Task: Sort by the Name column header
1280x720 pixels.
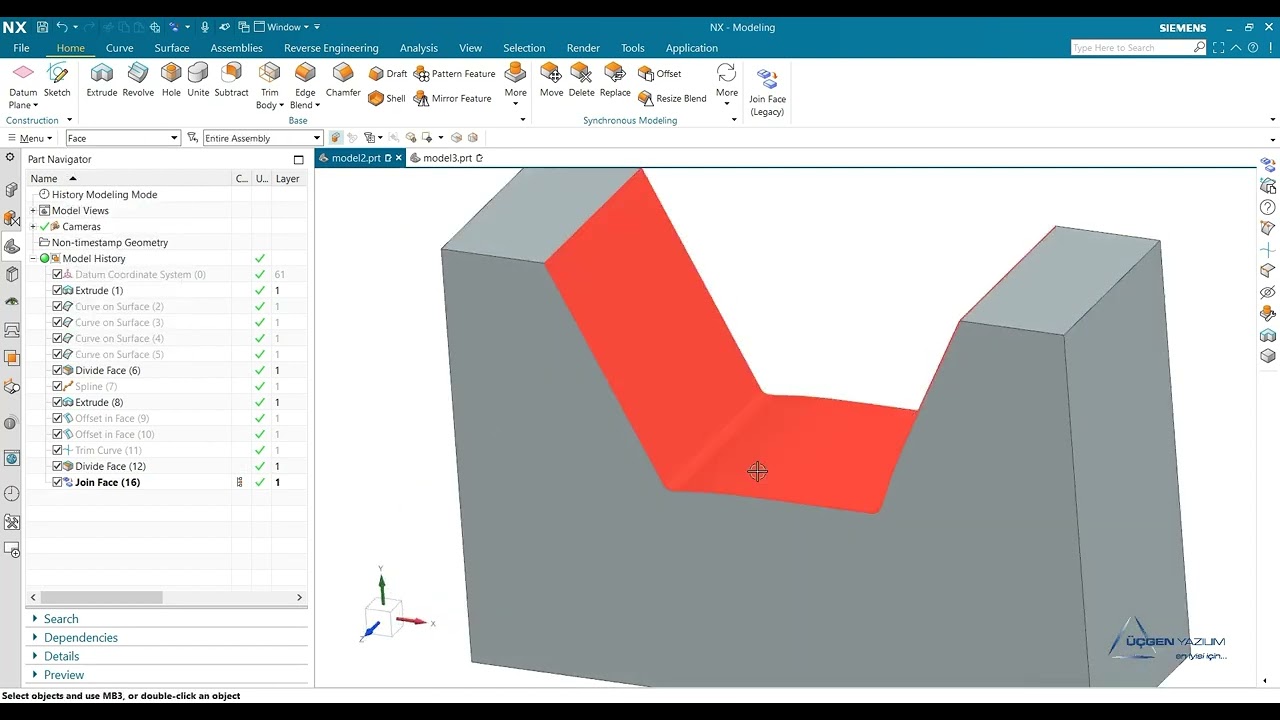Action: tap(44, 178)
